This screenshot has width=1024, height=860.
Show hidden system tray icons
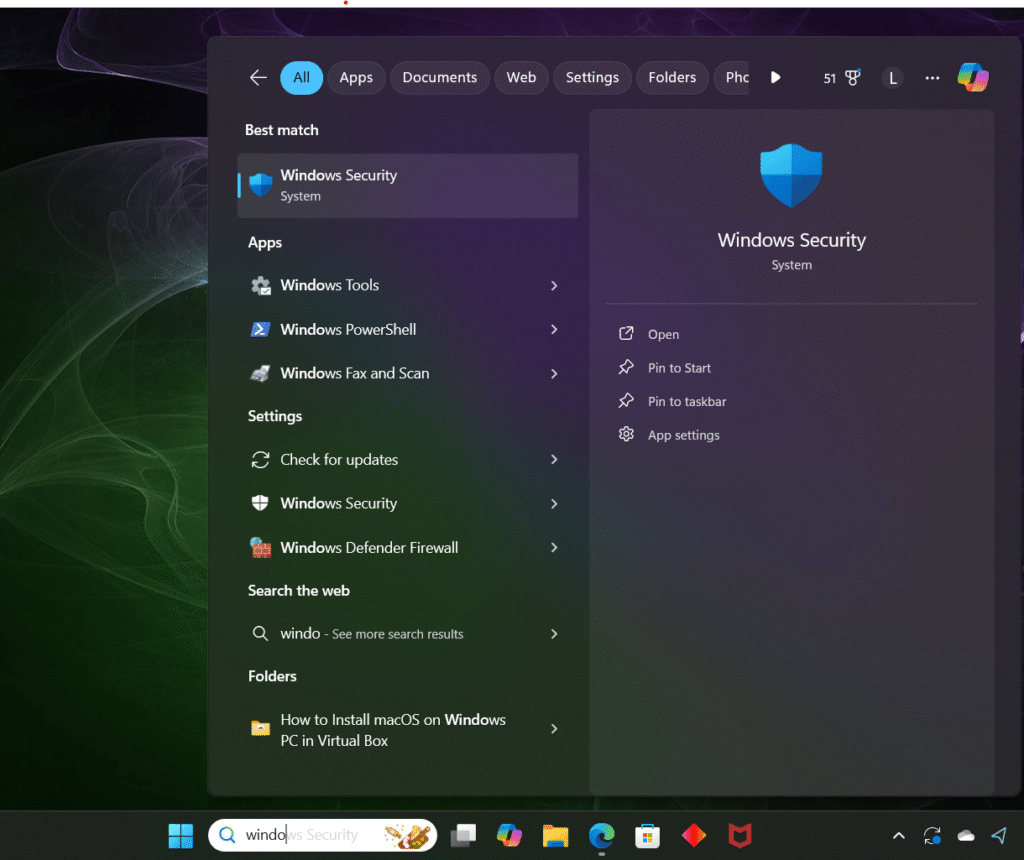[x=898, y=836]
